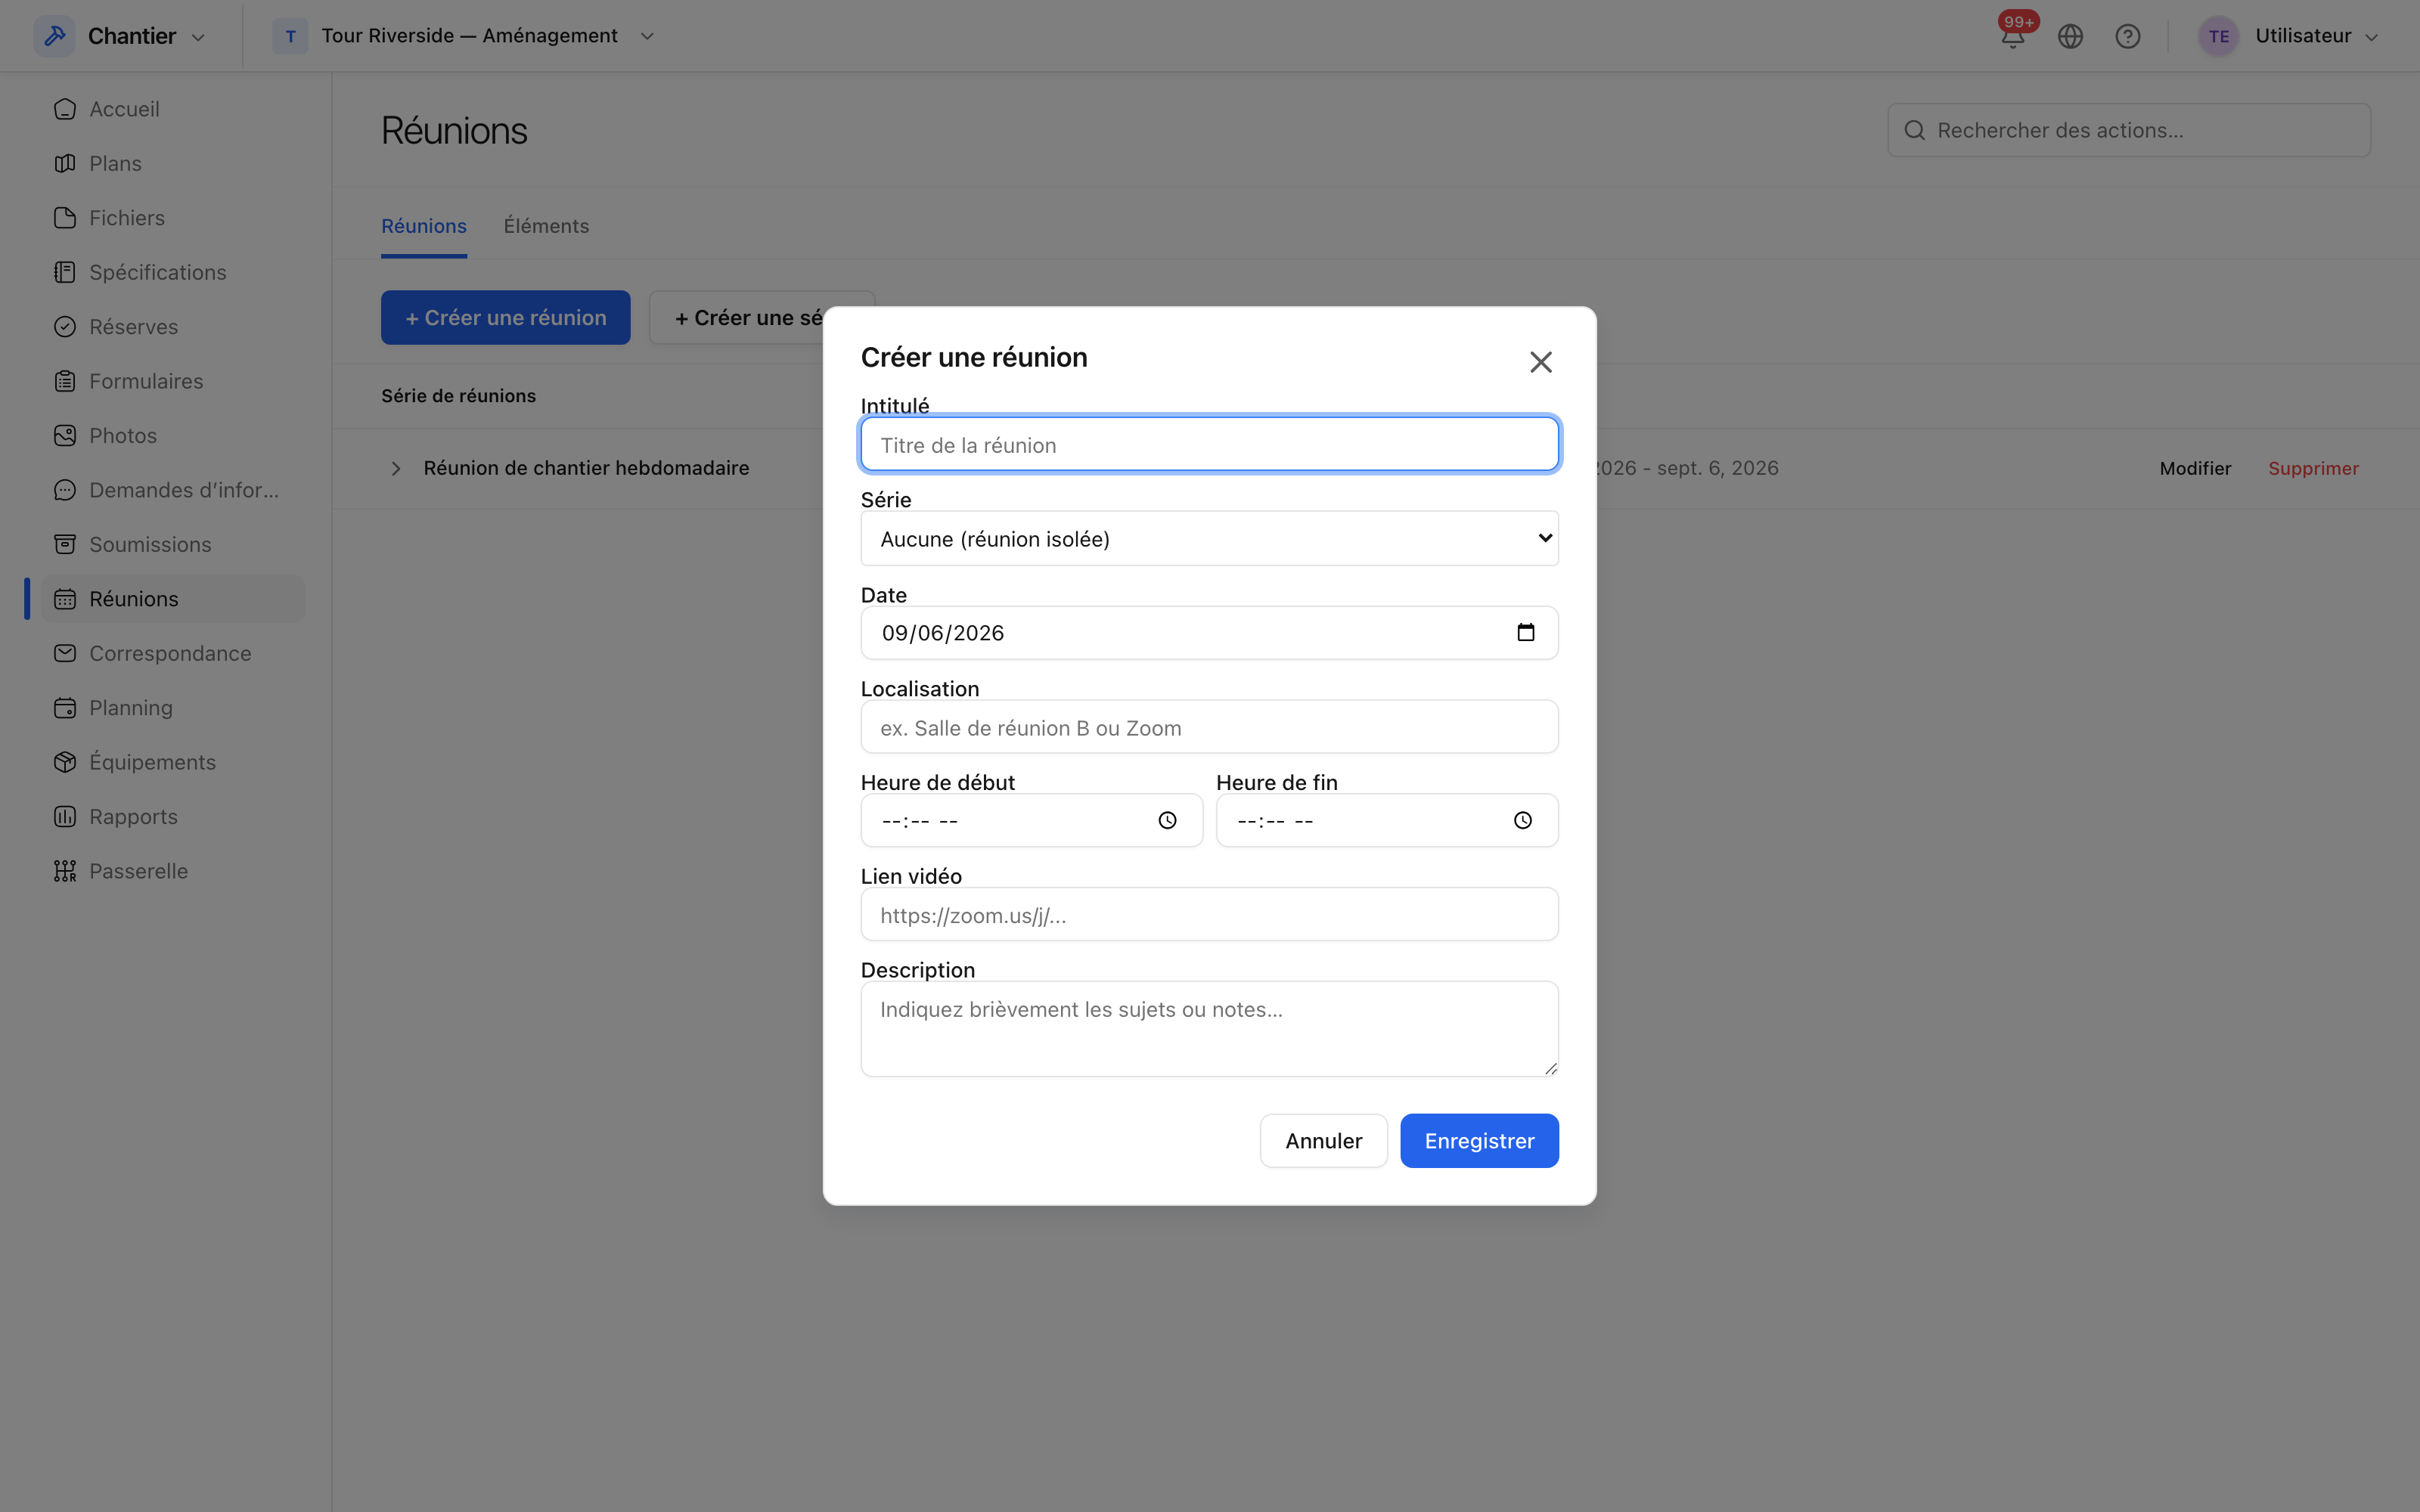
Task: Click the Accueil home icon
Action: coord(65,109)
